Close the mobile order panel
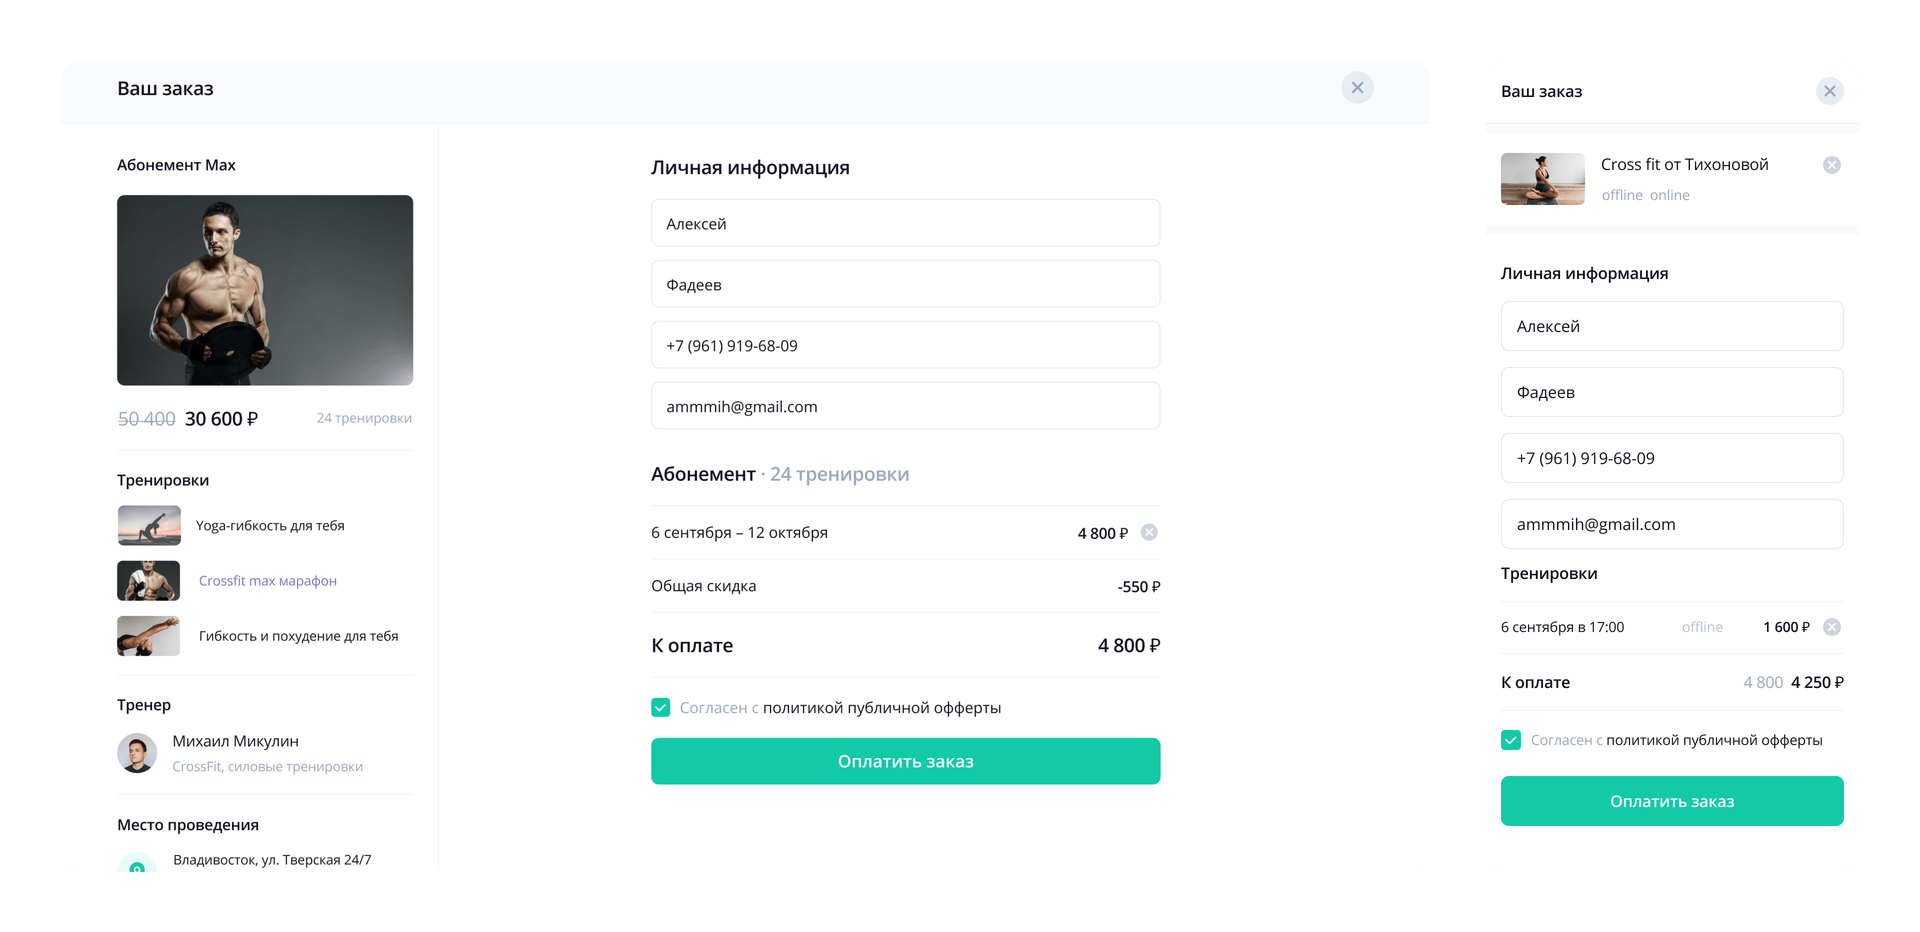The image size is (1920, 932). tap(1829, 91)
